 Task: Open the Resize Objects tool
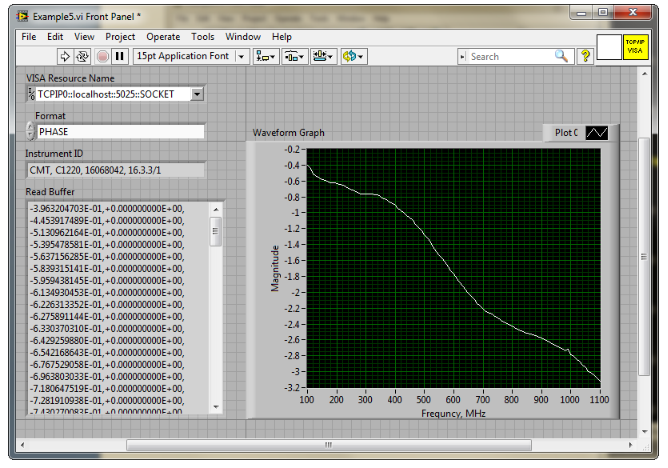323,56
